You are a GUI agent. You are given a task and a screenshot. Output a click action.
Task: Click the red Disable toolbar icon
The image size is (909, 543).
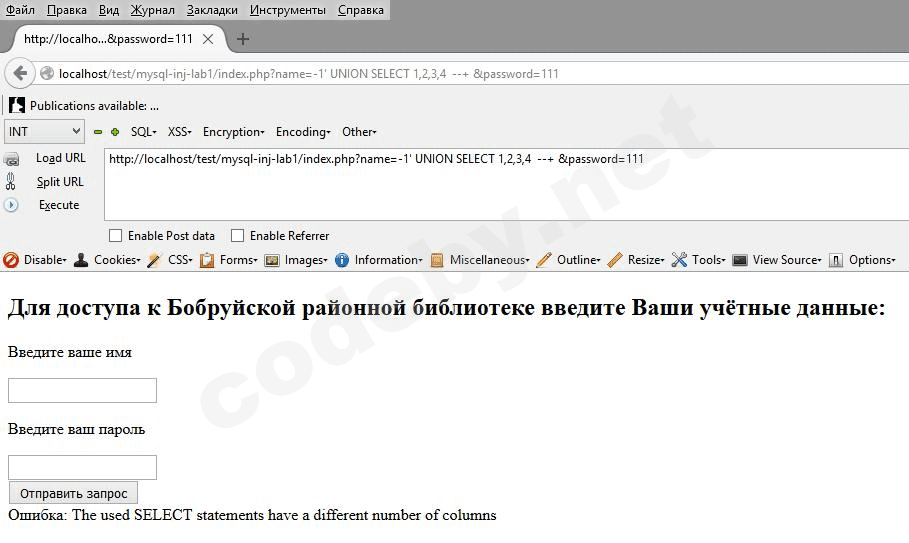10,260
